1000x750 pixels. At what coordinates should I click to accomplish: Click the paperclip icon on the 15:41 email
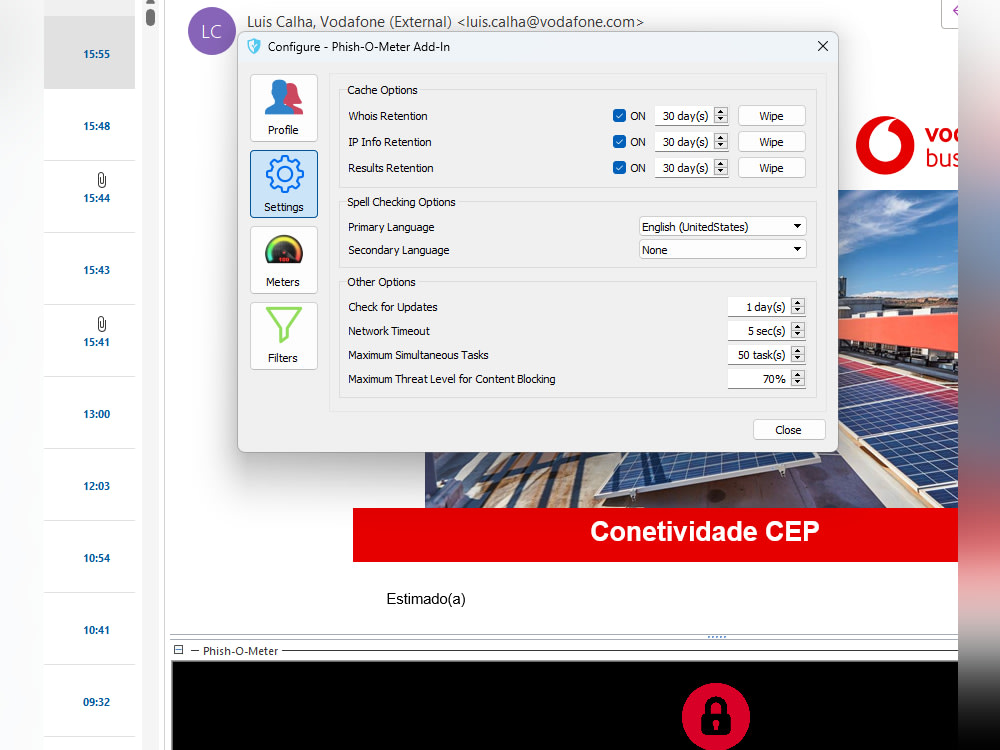click(101, 324)
